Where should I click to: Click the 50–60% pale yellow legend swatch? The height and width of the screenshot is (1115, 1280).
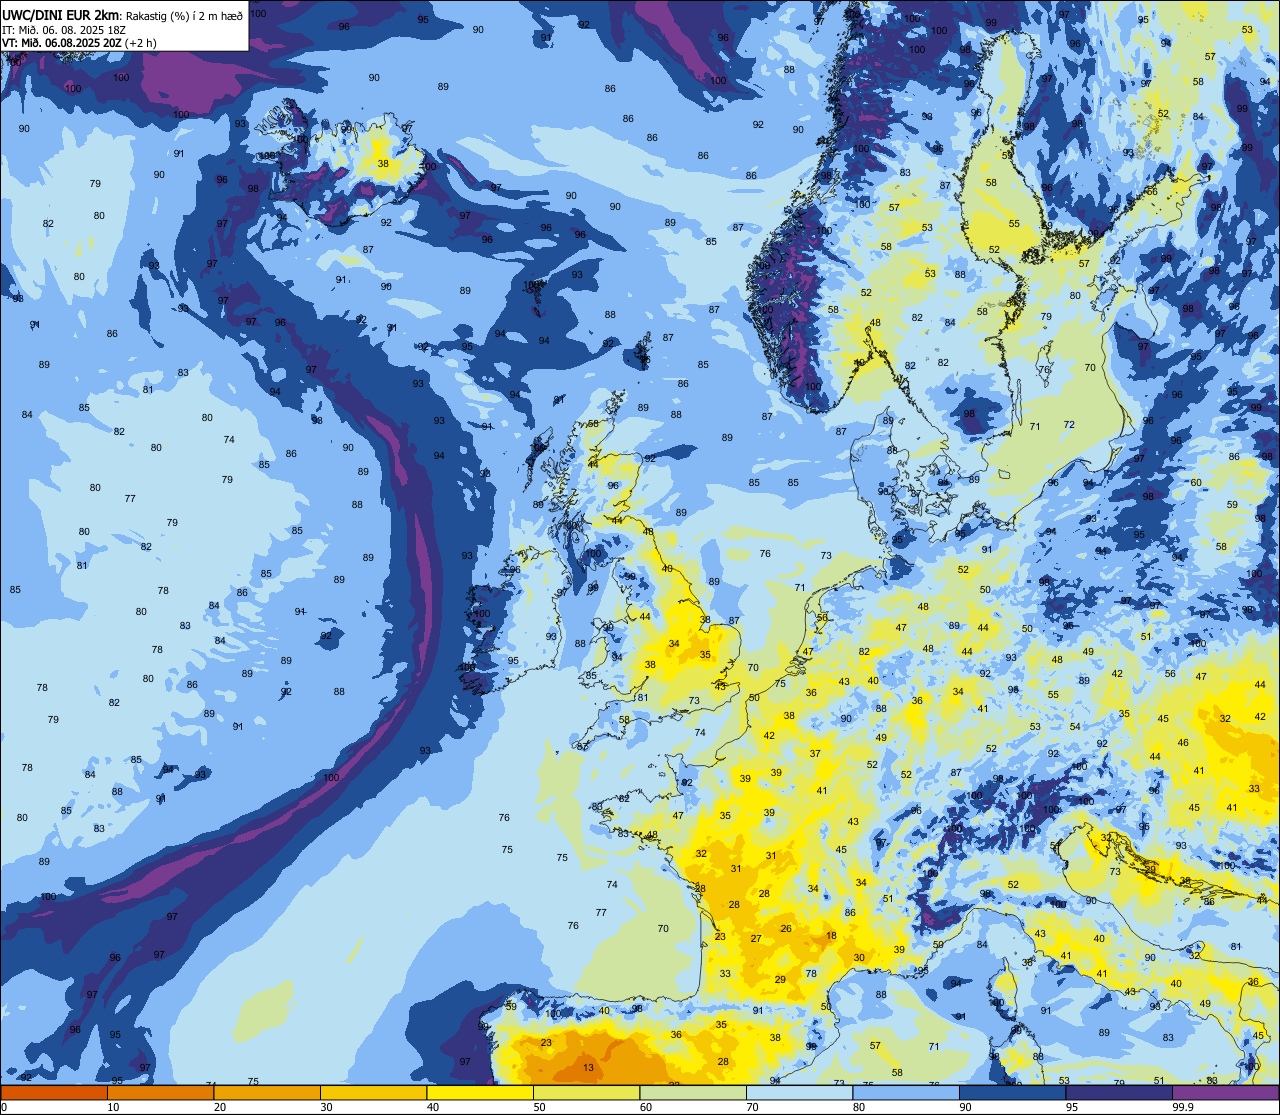tap(587, 1092)
